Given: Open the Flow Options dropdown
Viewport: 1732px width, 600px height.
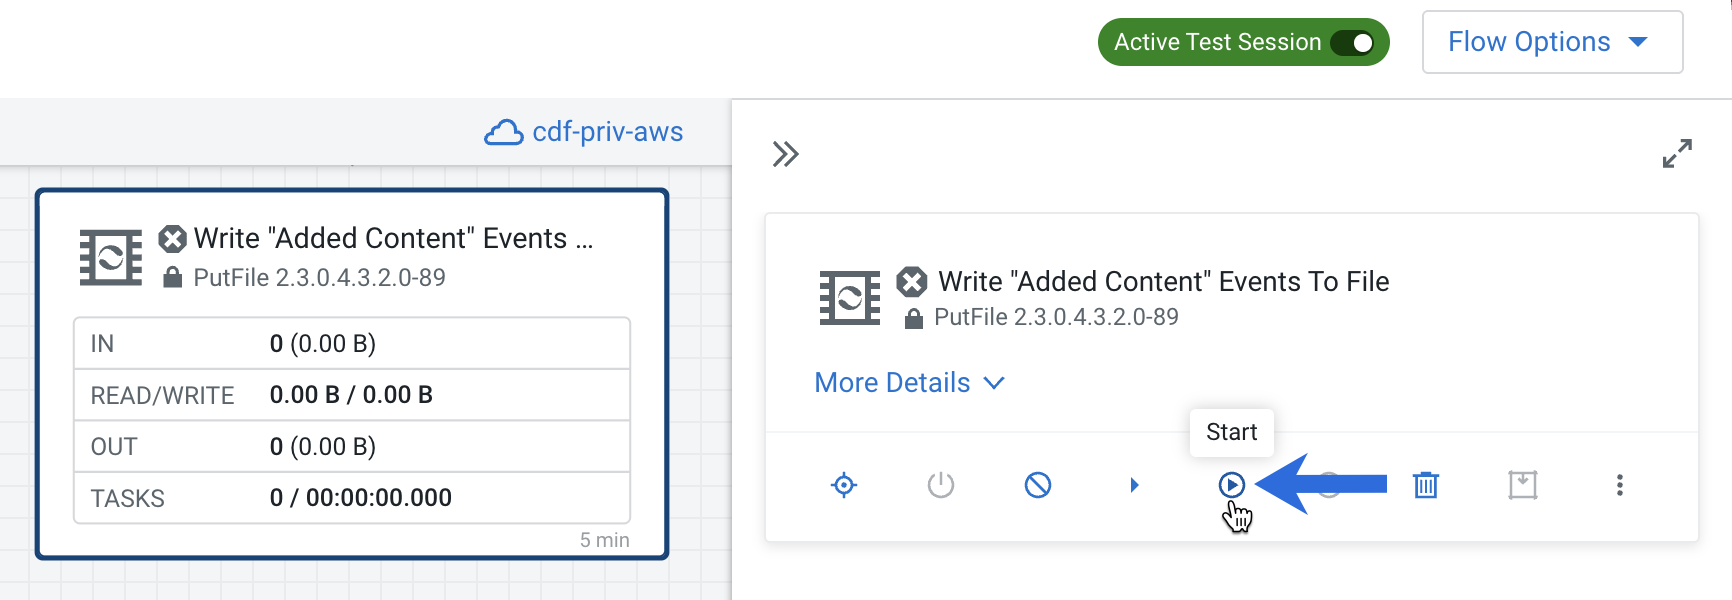Looking at the screenshot, I should (x=1551, y=42).
